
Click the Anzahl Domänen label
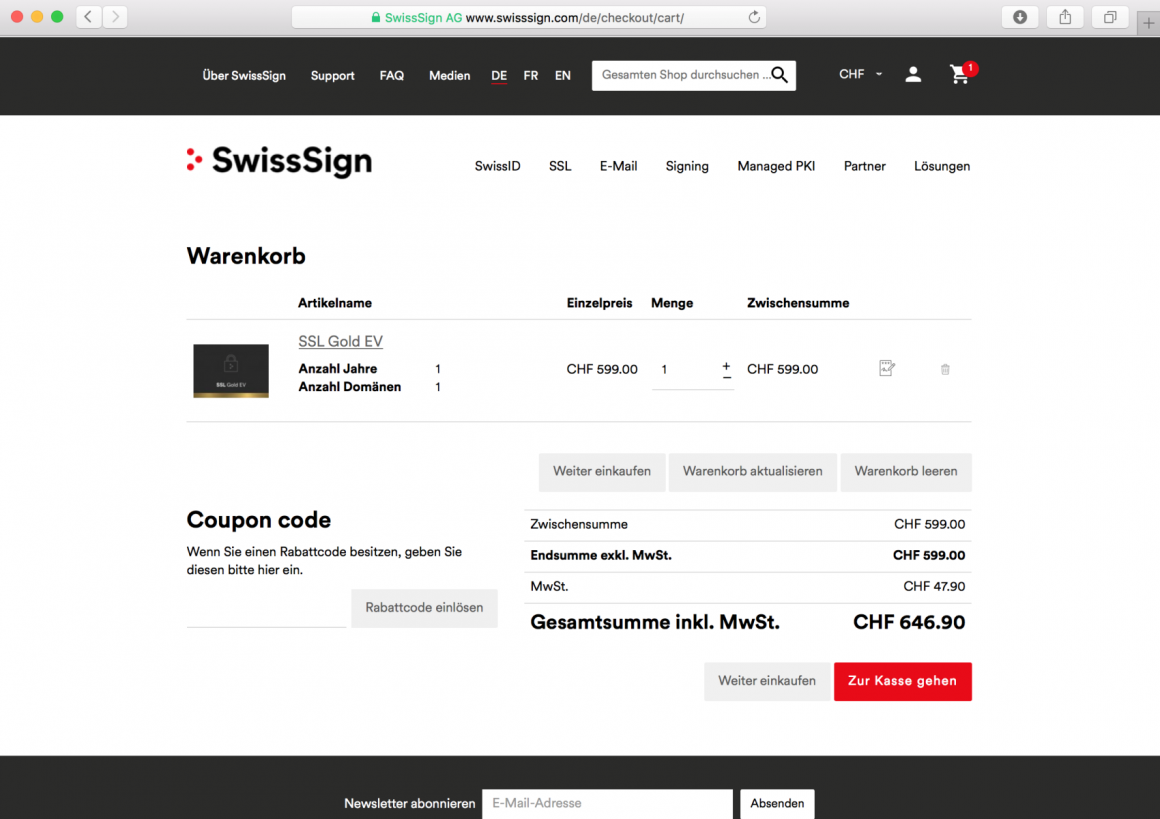349,387
